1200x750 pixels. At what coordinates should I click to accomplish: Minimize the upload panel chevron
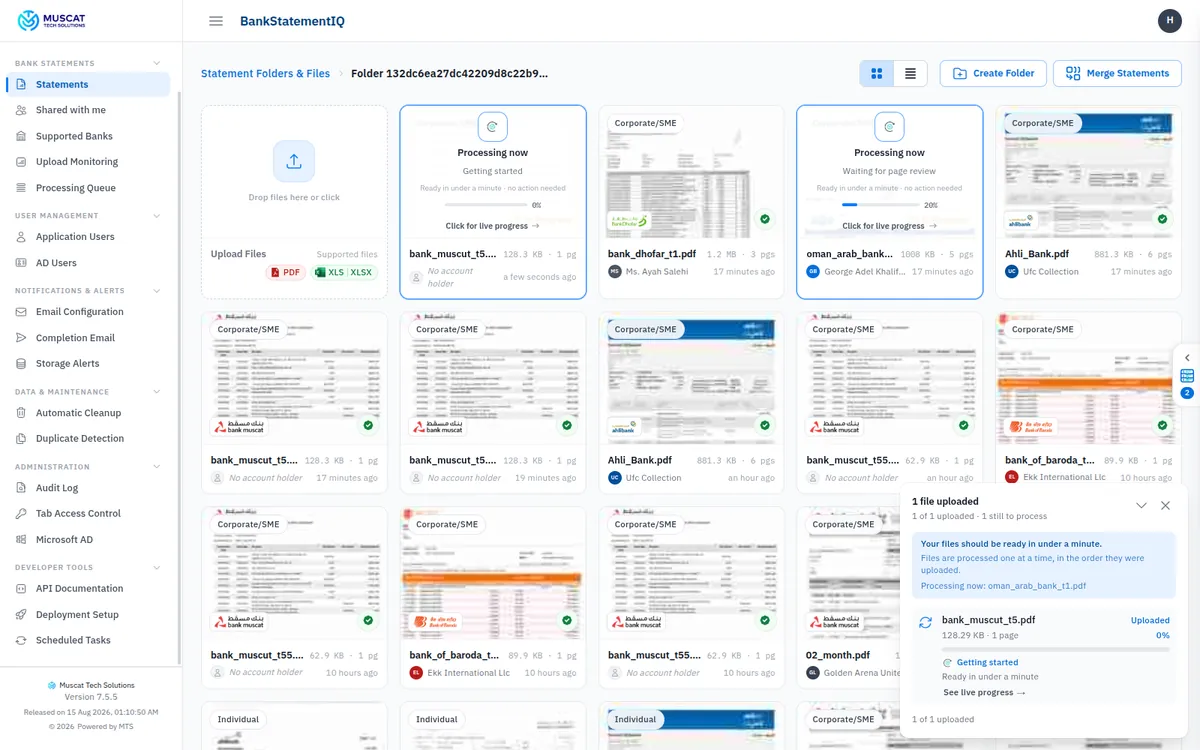(x=1141, y=505)
